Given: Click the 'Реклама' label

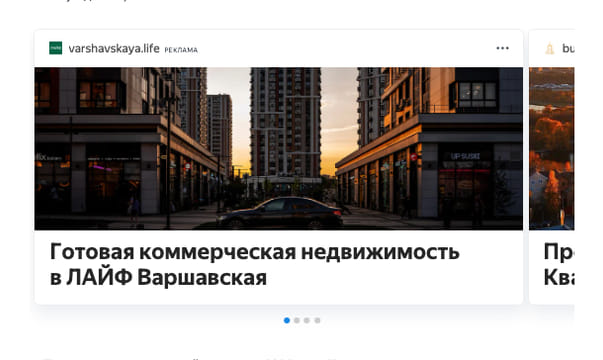Looking at the screenshot, I should point(181,50).
